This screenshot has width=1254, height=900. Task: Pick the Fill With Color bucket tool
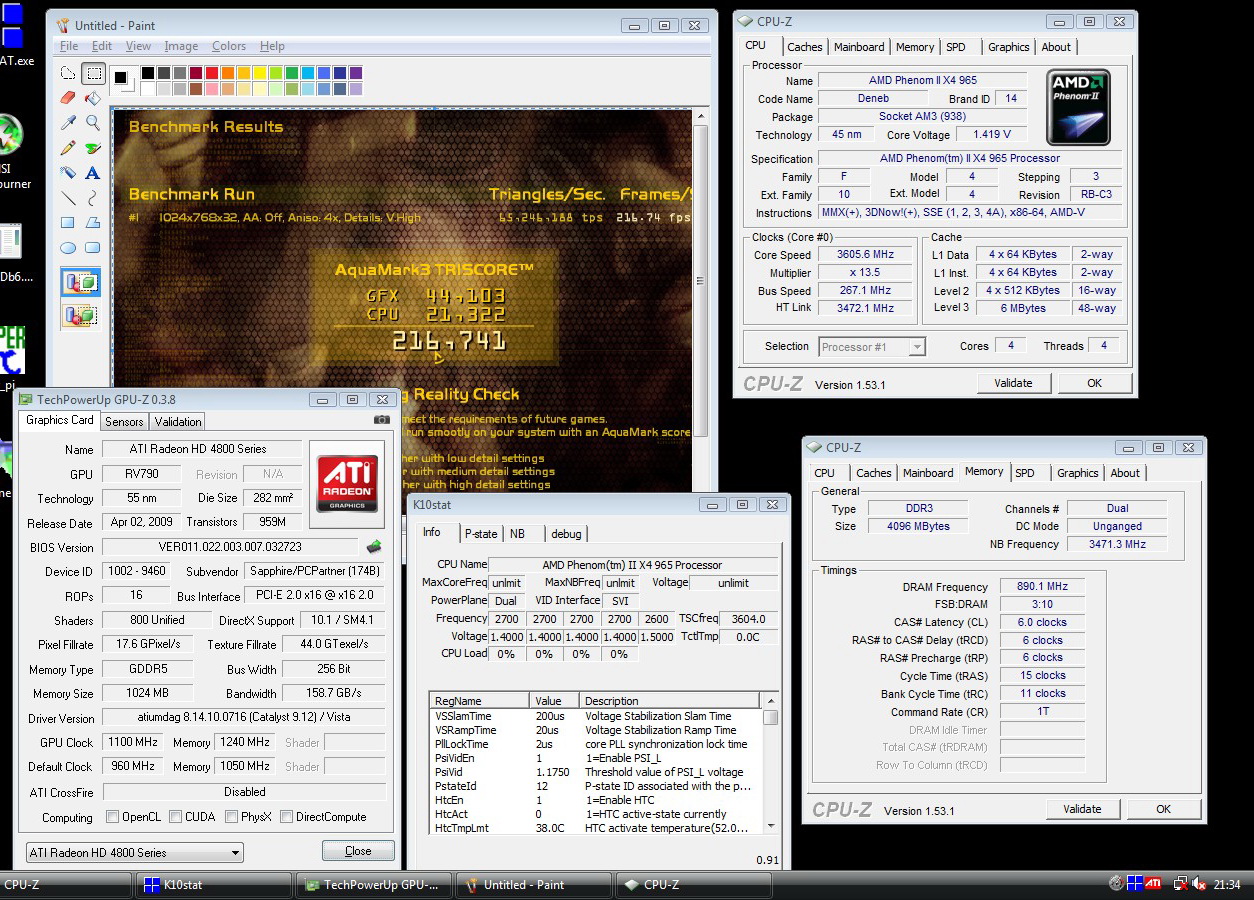click(x=93, y=98)
